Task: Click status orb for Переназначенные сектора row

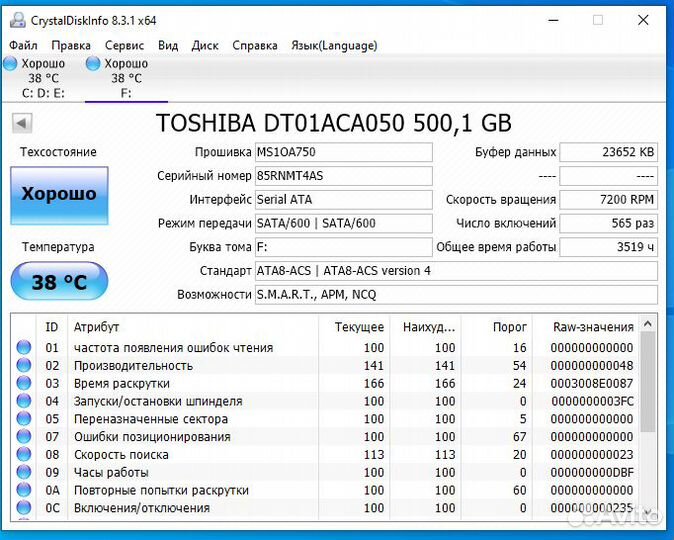Action: point(24,418)
